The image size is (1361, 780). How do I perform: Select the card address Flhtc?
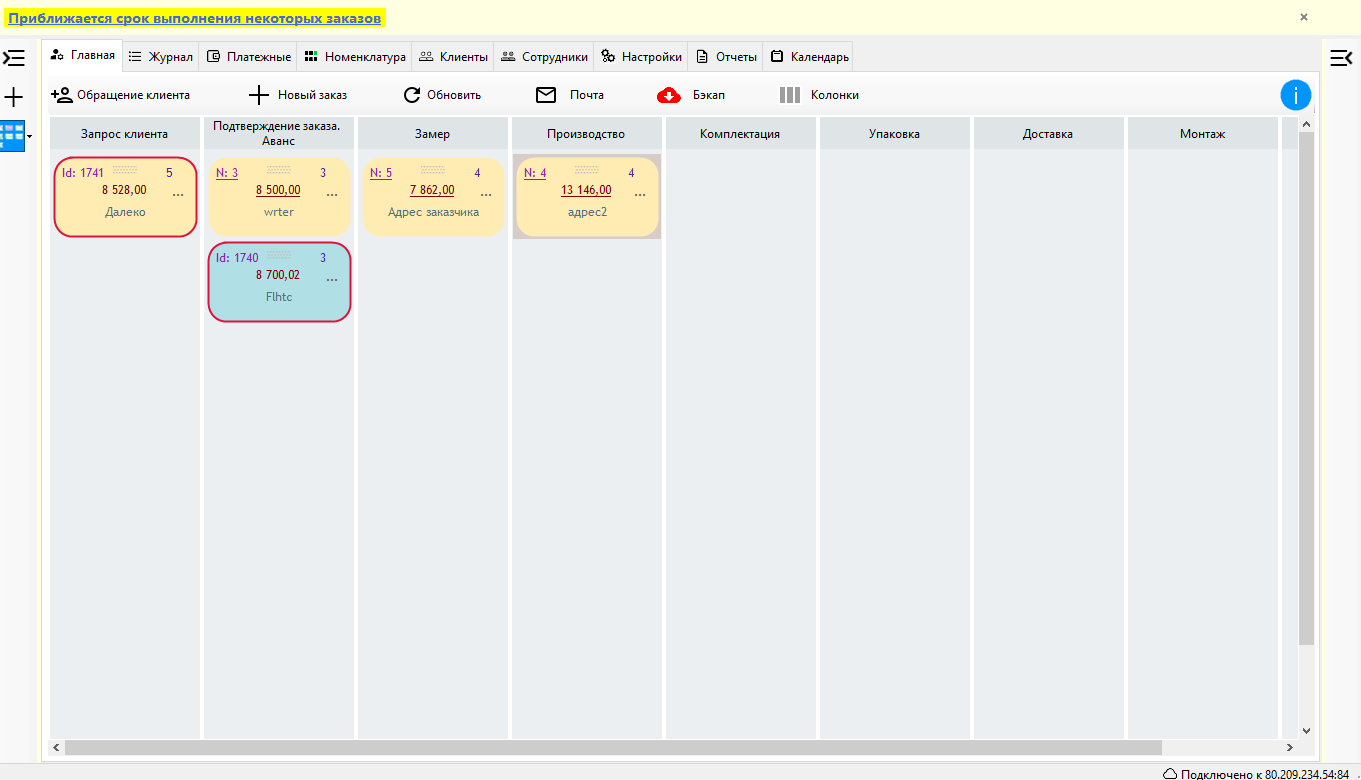(279, 297)
